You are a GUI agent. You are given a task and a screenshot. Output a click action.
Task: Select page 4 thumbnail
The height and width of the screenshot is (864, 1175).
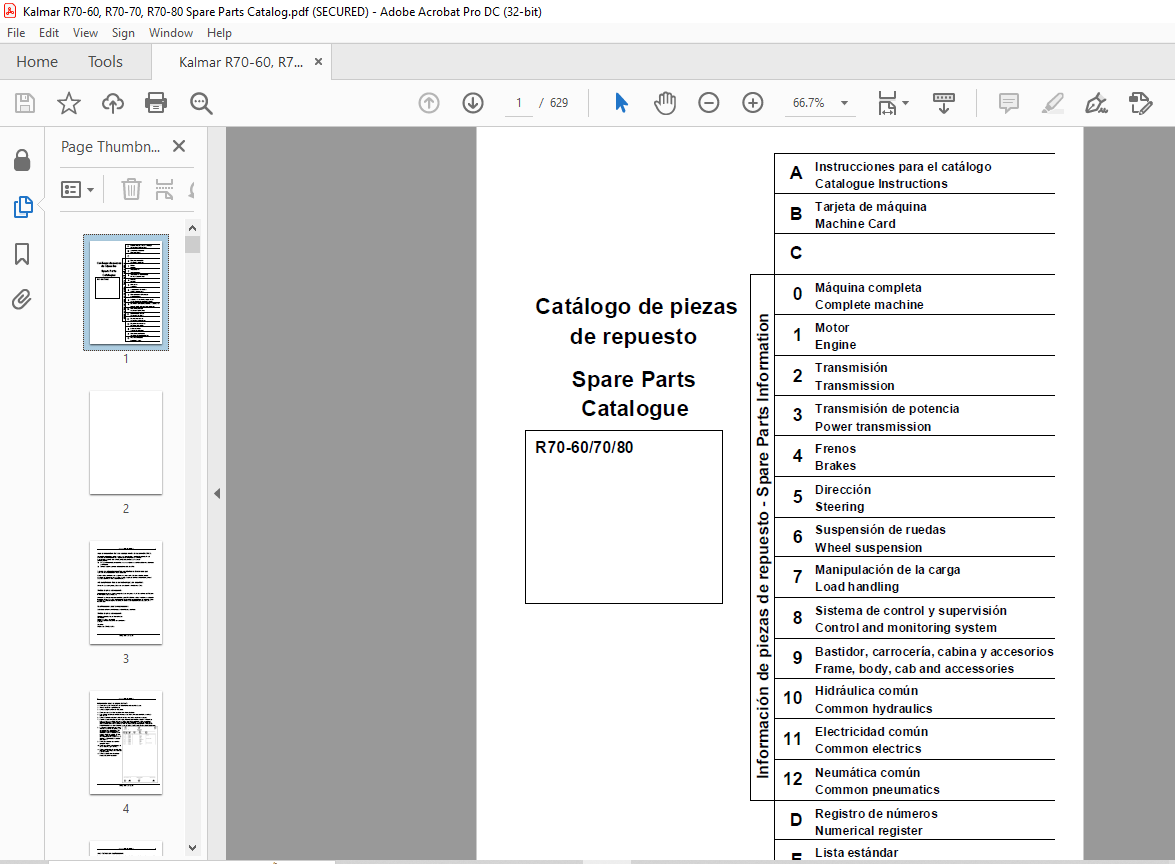[x=126, y=743]
